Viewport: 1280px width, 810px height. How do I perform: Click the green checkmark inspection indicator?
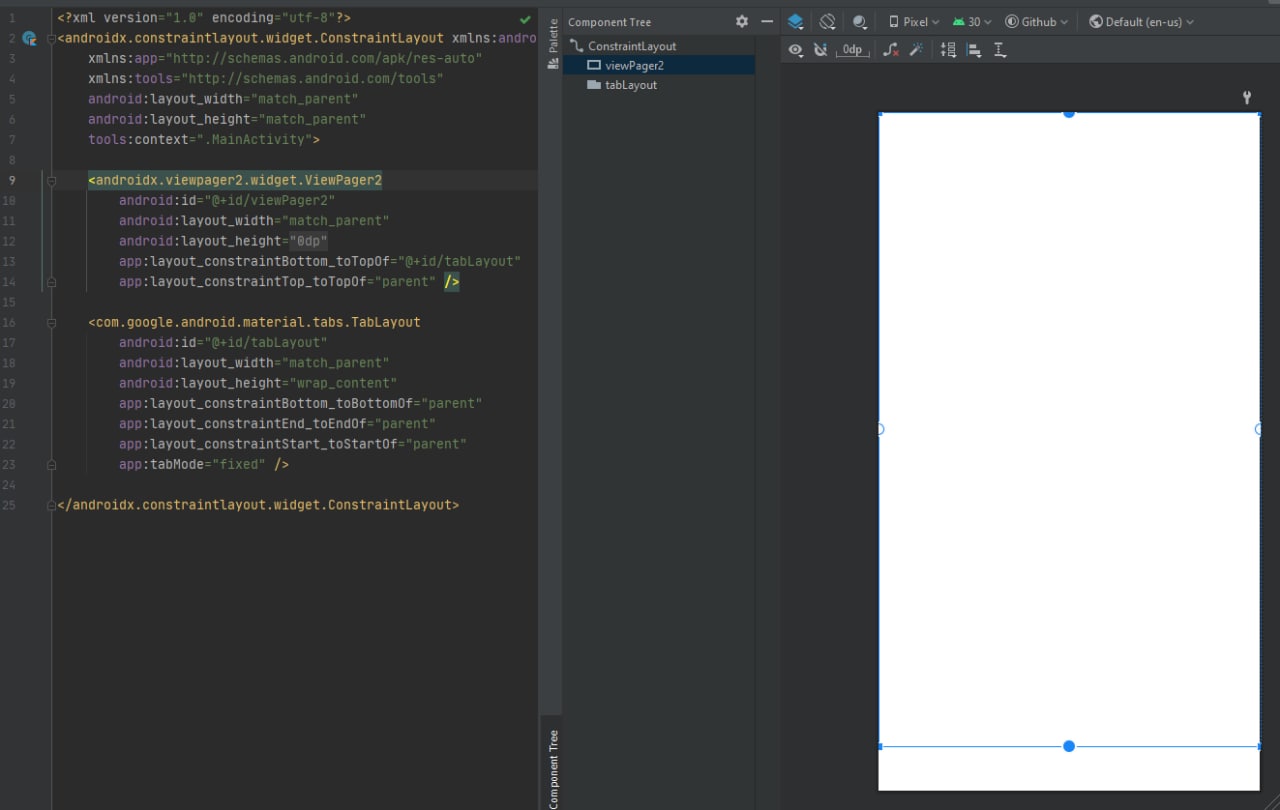click(x=525, y=19)
